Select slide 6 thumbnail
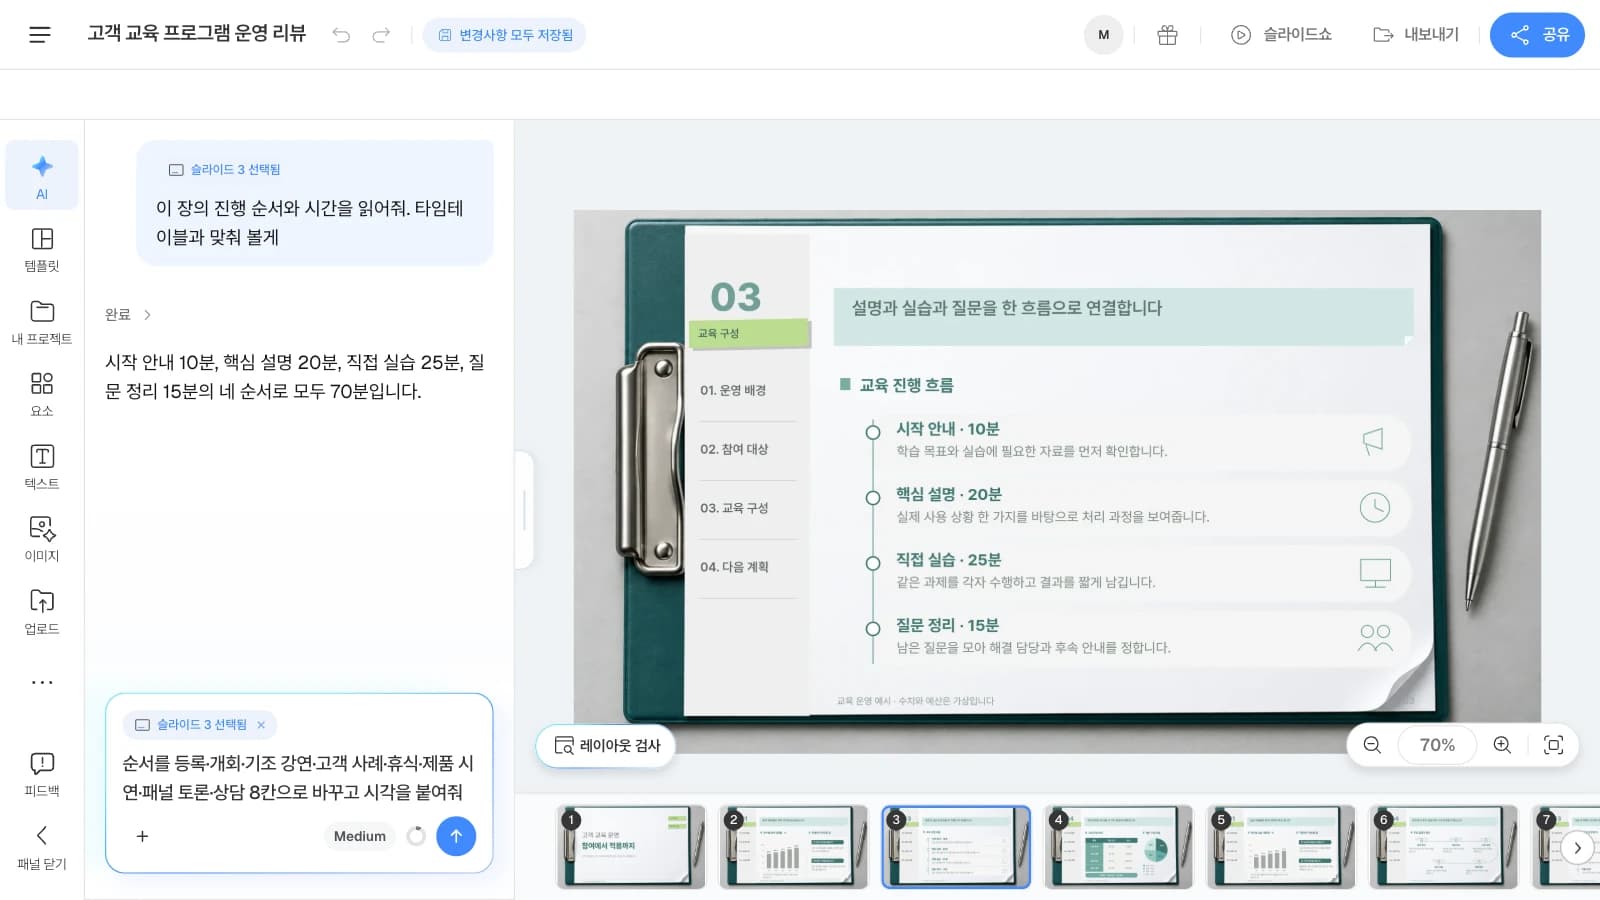The width and height of the screenshot is (1600, 900). click(x=1444, y=847)
